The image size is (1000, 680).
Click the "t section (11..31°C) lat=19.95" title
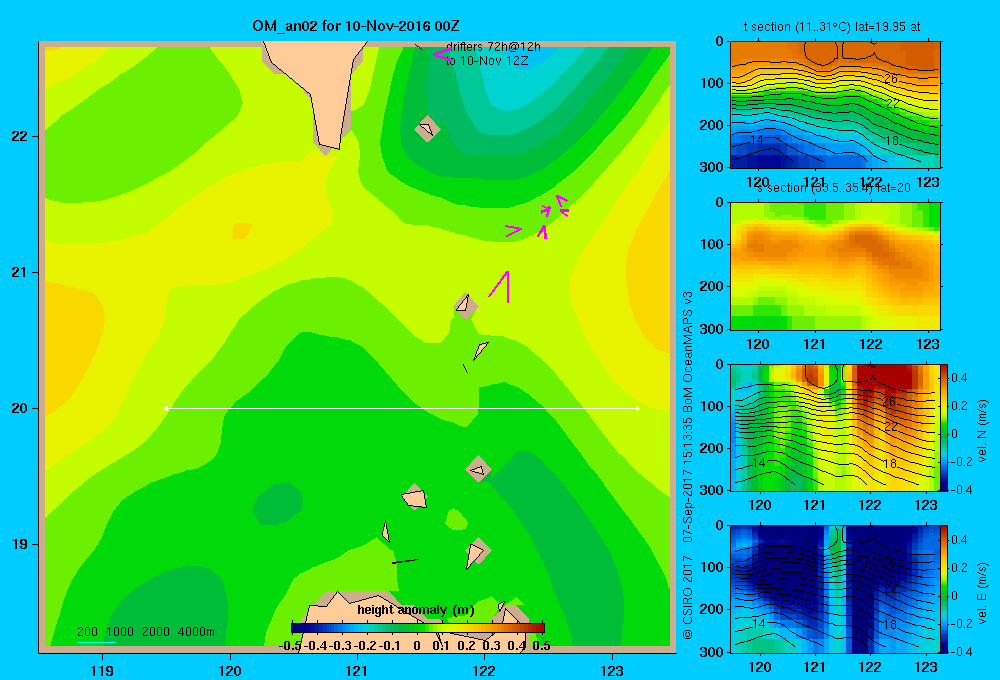coord(832,27)
